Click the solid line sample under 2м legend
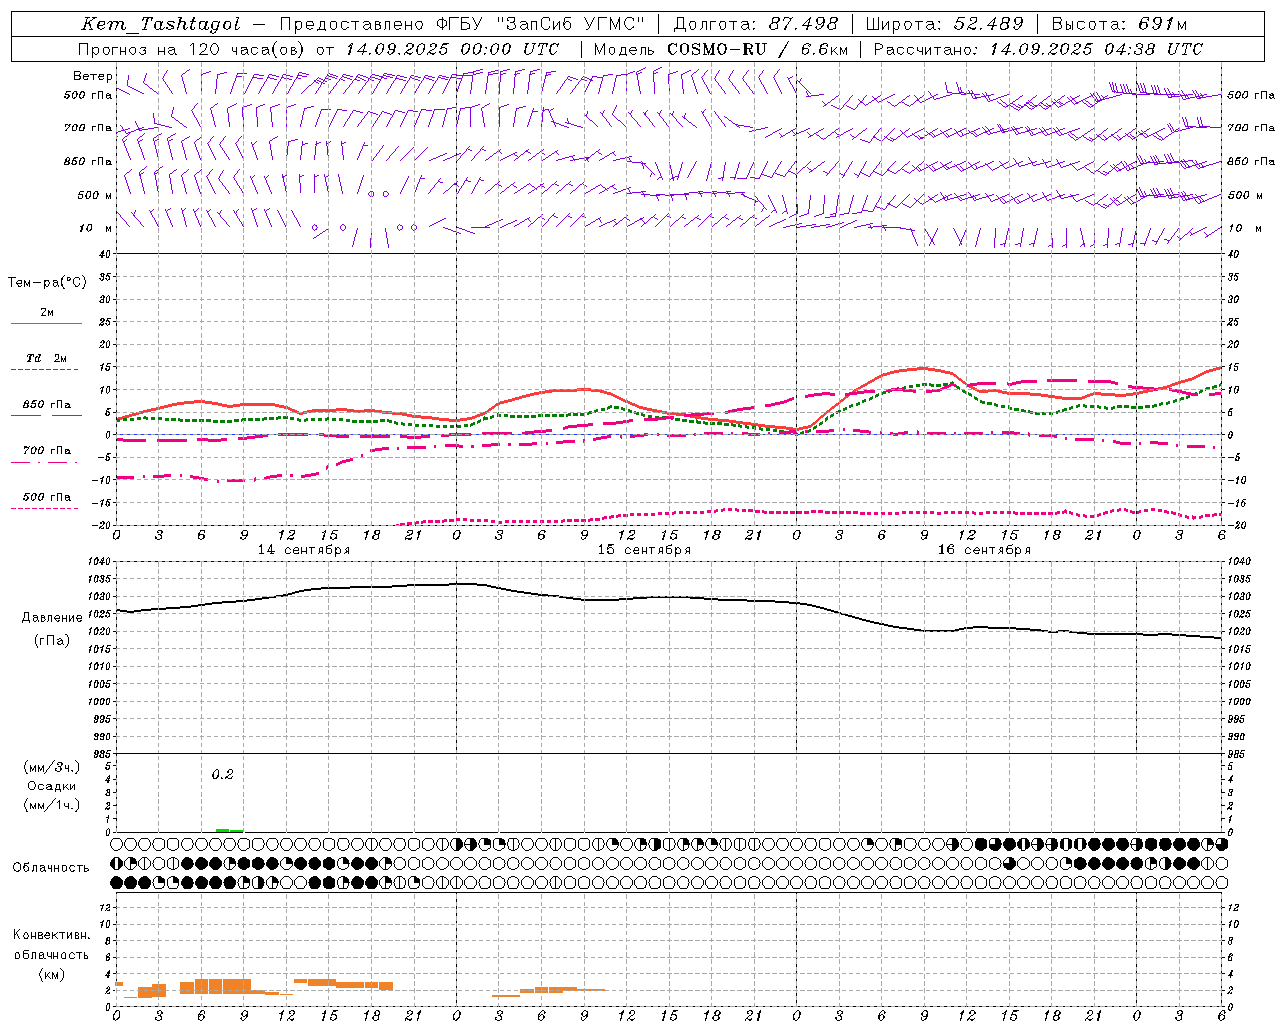 pyautogui.click(x=46, y=324)
